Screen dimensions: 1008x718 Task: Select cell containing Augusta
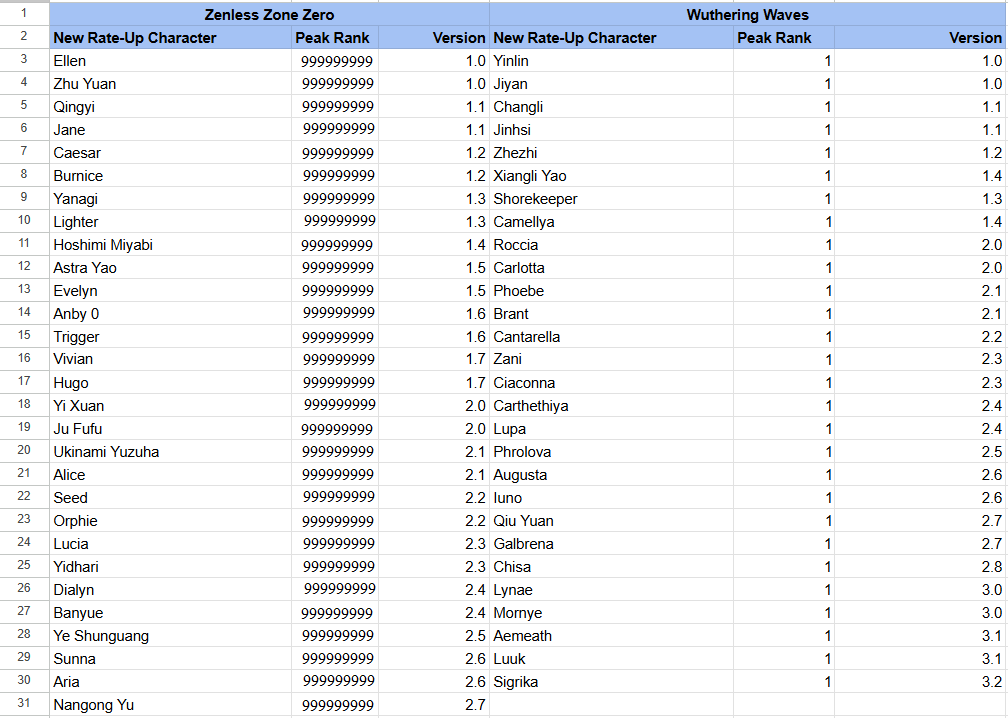[611, 474]
